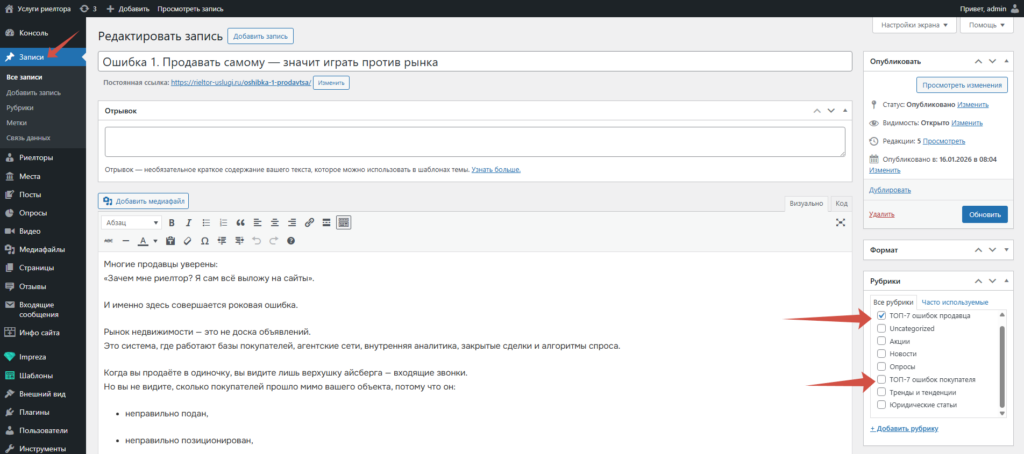Collapse the Отрывок panel with triangle
The height and width of the screenshot is (454, 1024).
(846, 111)
